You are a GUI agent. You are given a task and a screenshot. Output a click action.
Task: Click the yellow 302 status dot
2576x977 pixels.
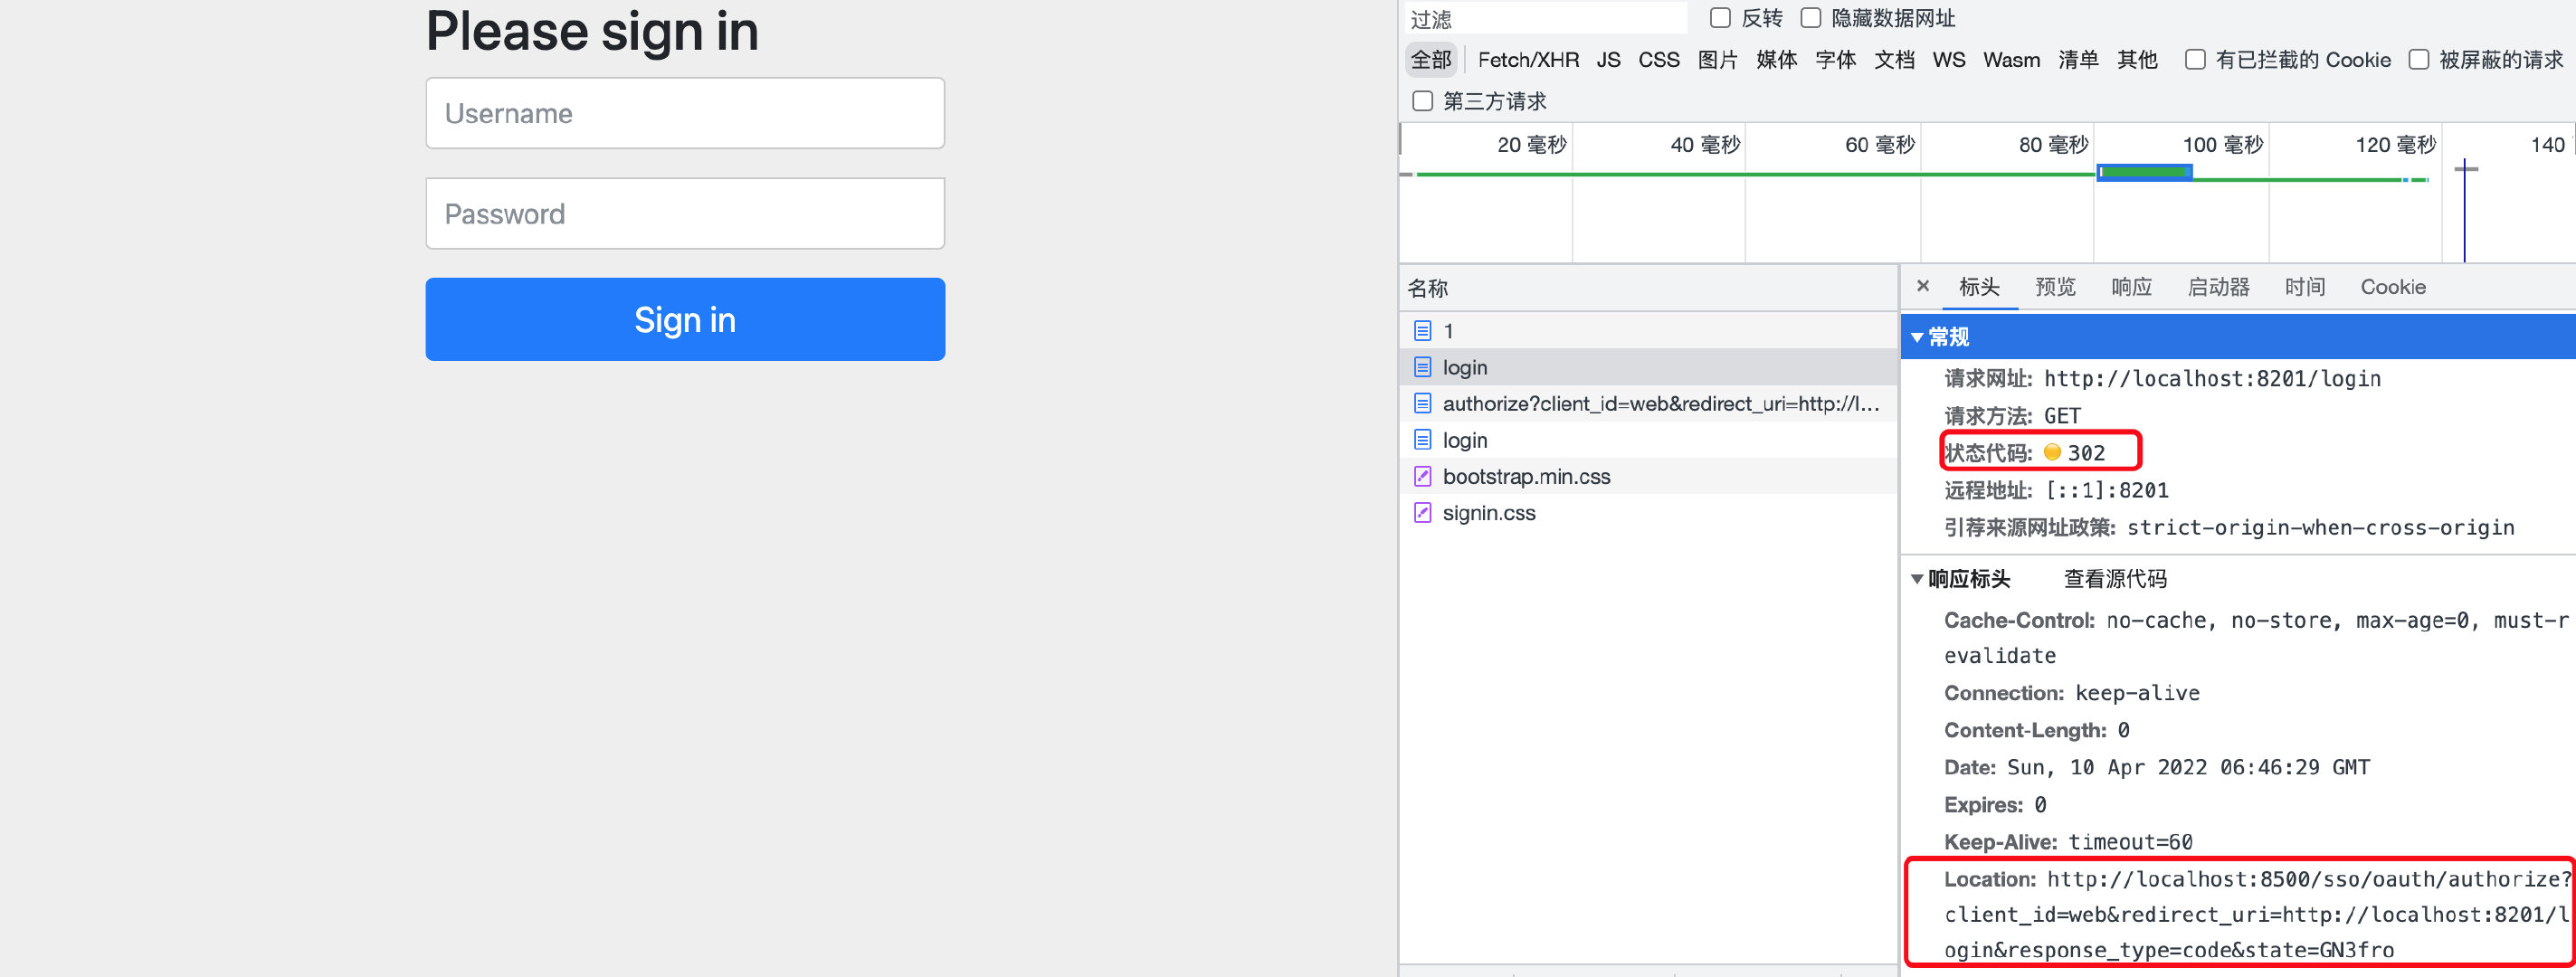[2052, 453]
